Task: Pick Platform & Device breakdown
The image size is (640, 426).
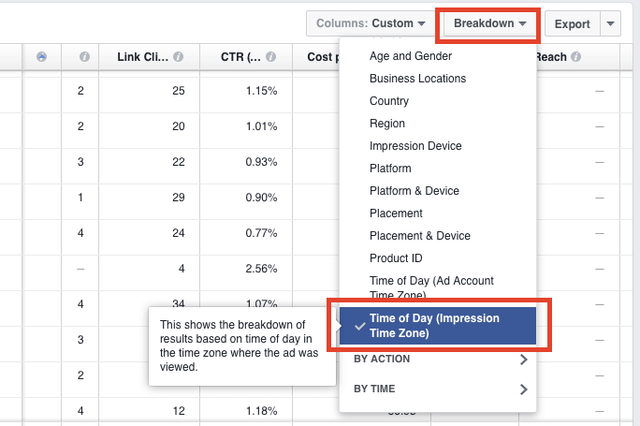Action: click(x=414, y=191)
